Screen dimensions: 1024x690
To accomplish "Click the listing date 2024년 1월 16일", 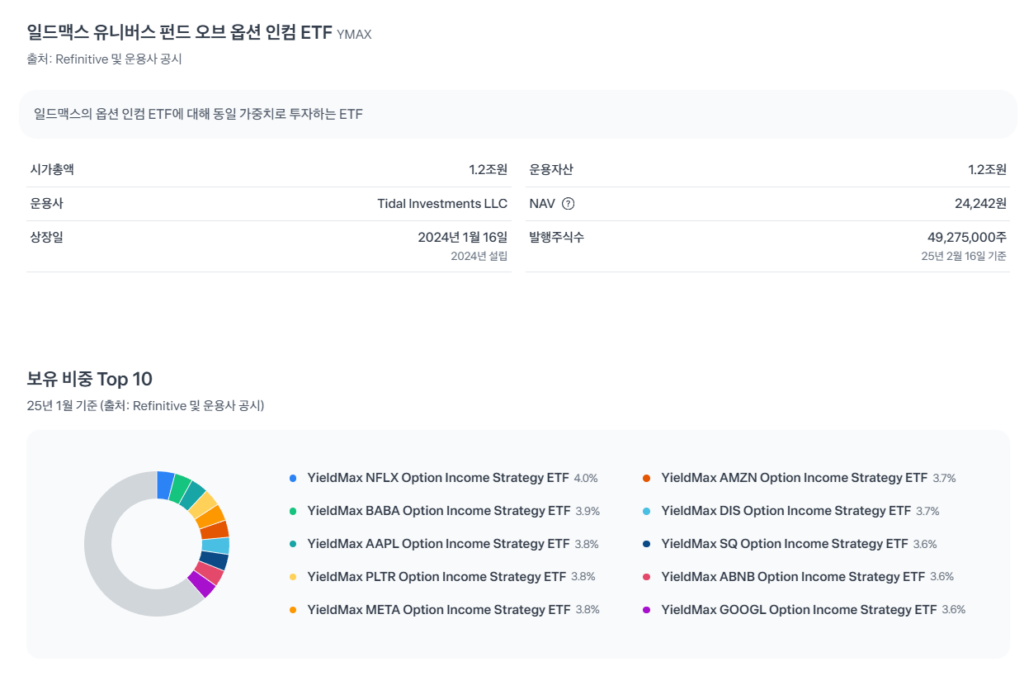I will point(462,238).
